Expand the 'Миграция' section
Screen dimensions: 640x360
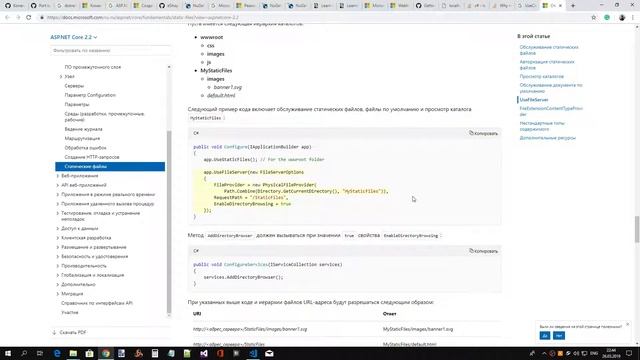pos(58,294)
